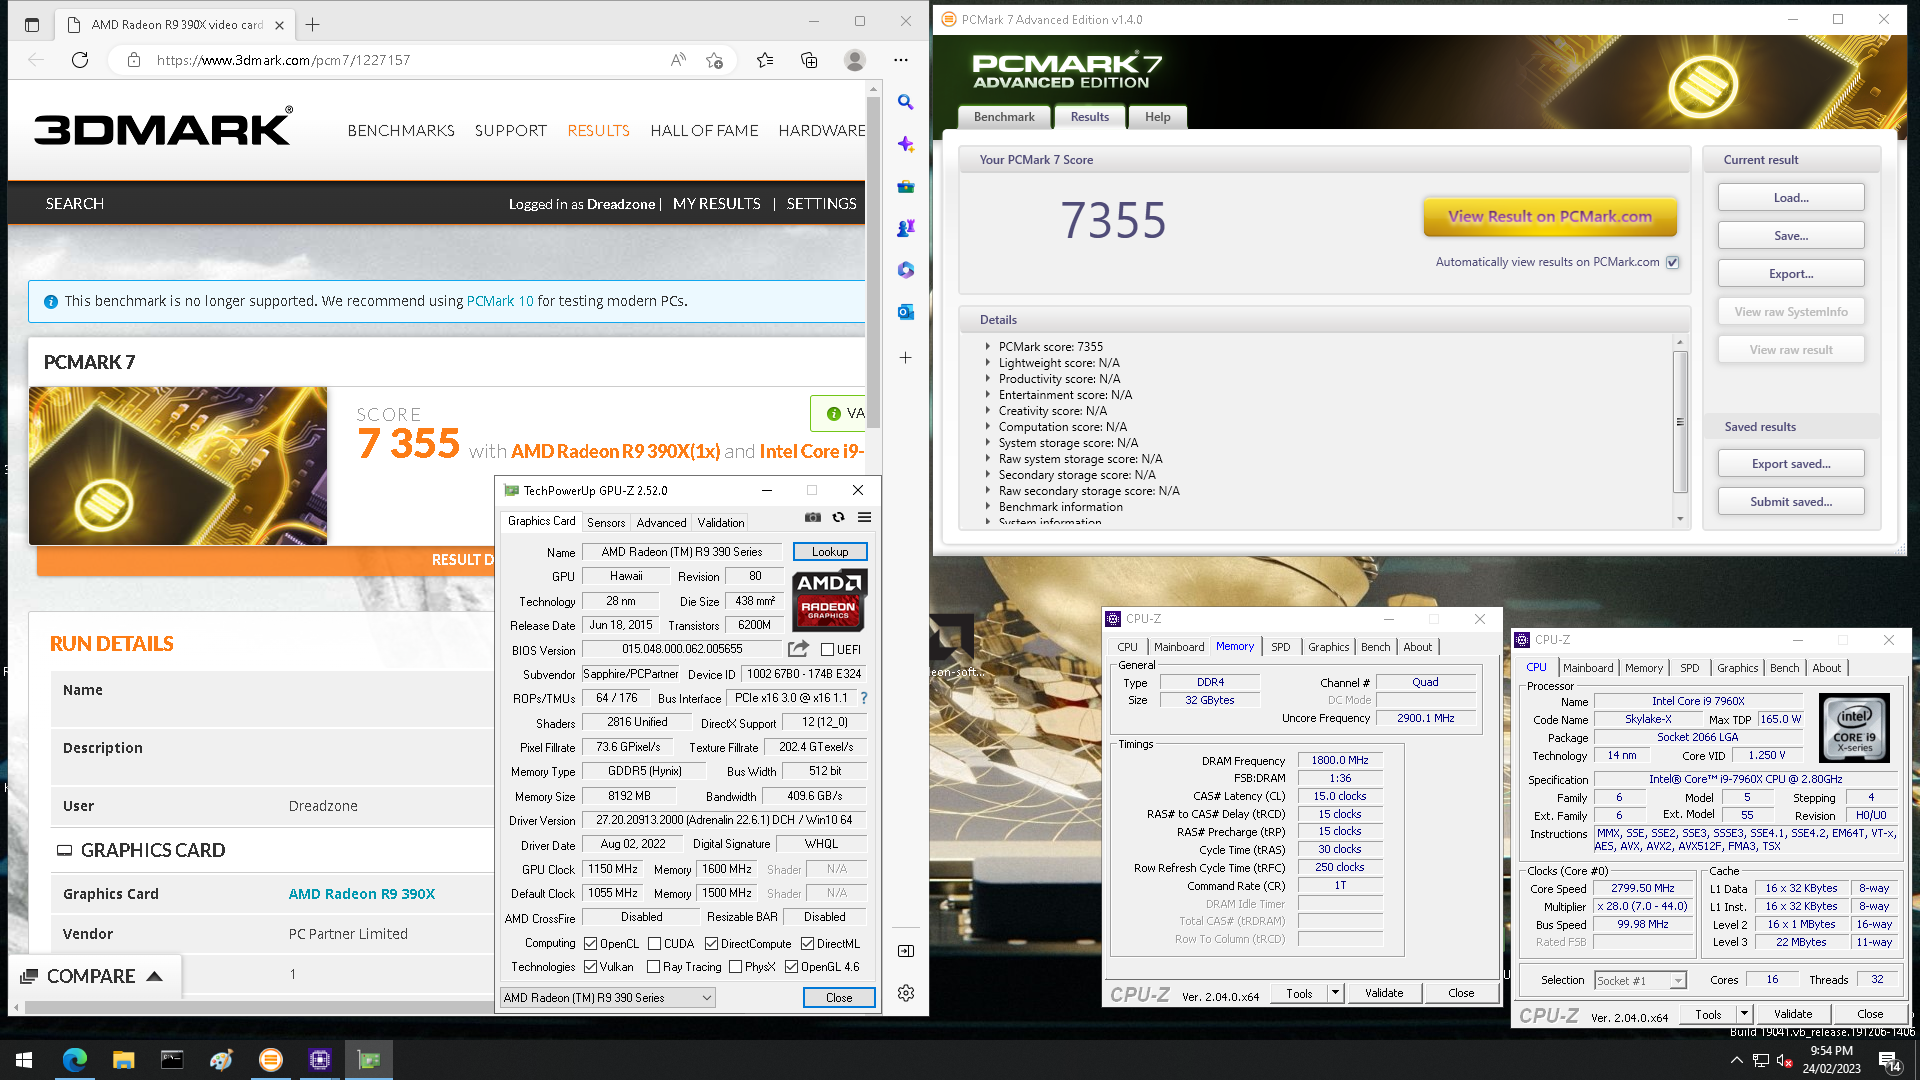Screen dimensions: 1920x1080
Task: Open Tools dropdown arrow in CPU-Z Memory window
Action: pos(1335,993)
